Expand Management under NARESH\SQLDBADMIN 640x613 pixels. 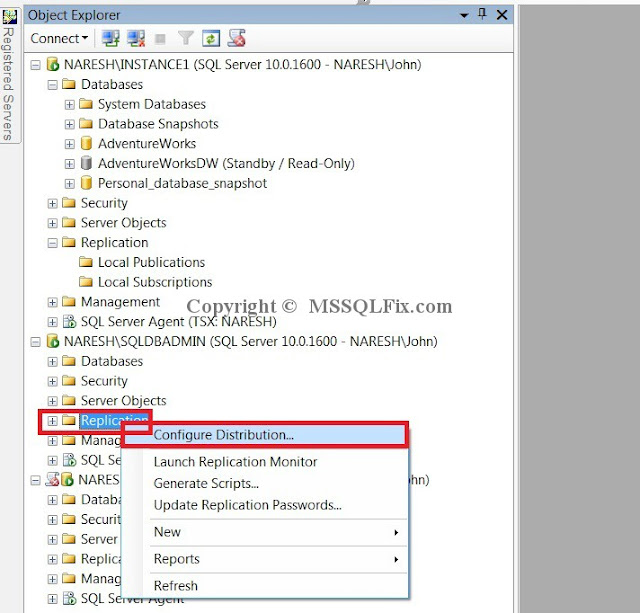coord(52,441)
